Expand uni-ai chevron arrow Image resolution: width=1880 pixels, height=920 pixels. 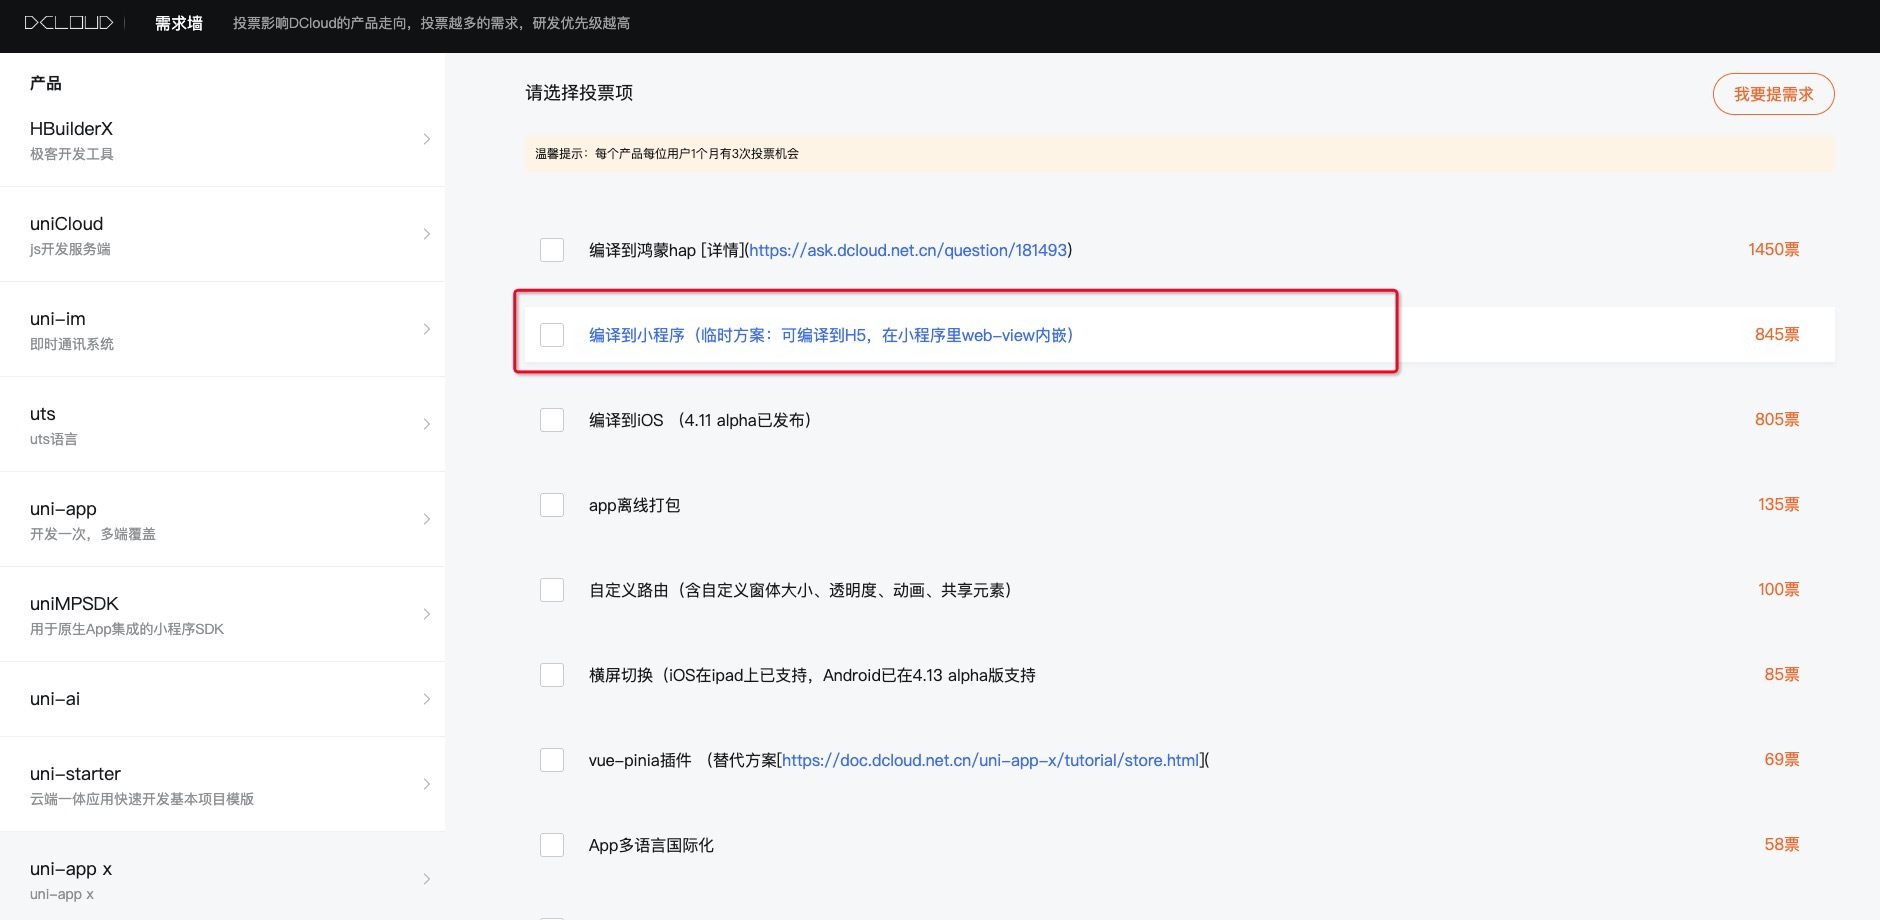(x=427, y=699)
